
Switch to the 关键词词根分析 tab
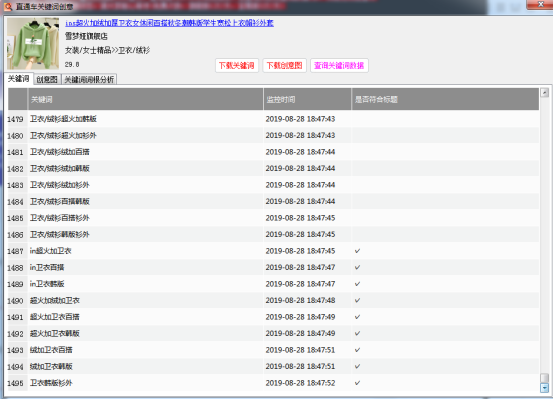pos(89,80)
